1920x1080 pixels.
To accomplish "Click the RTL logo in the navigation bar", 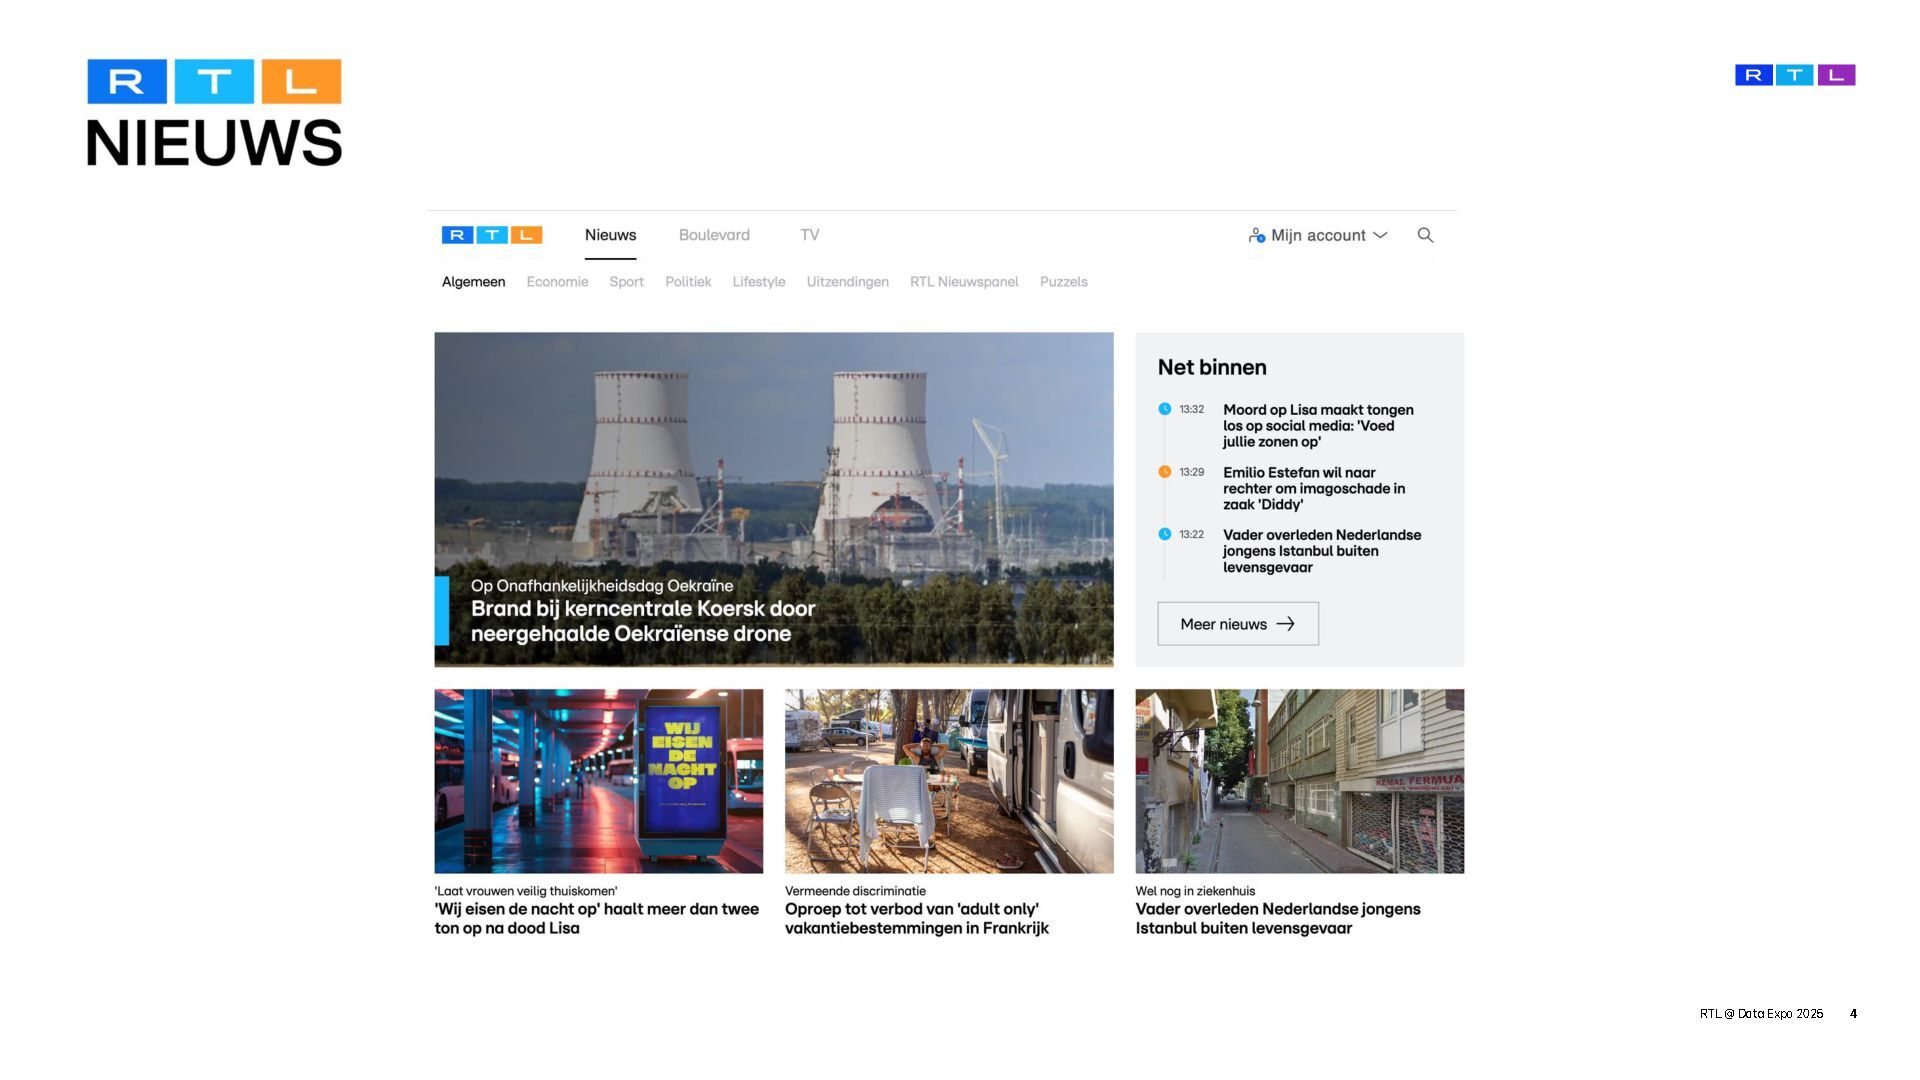I will pos(492,235).
